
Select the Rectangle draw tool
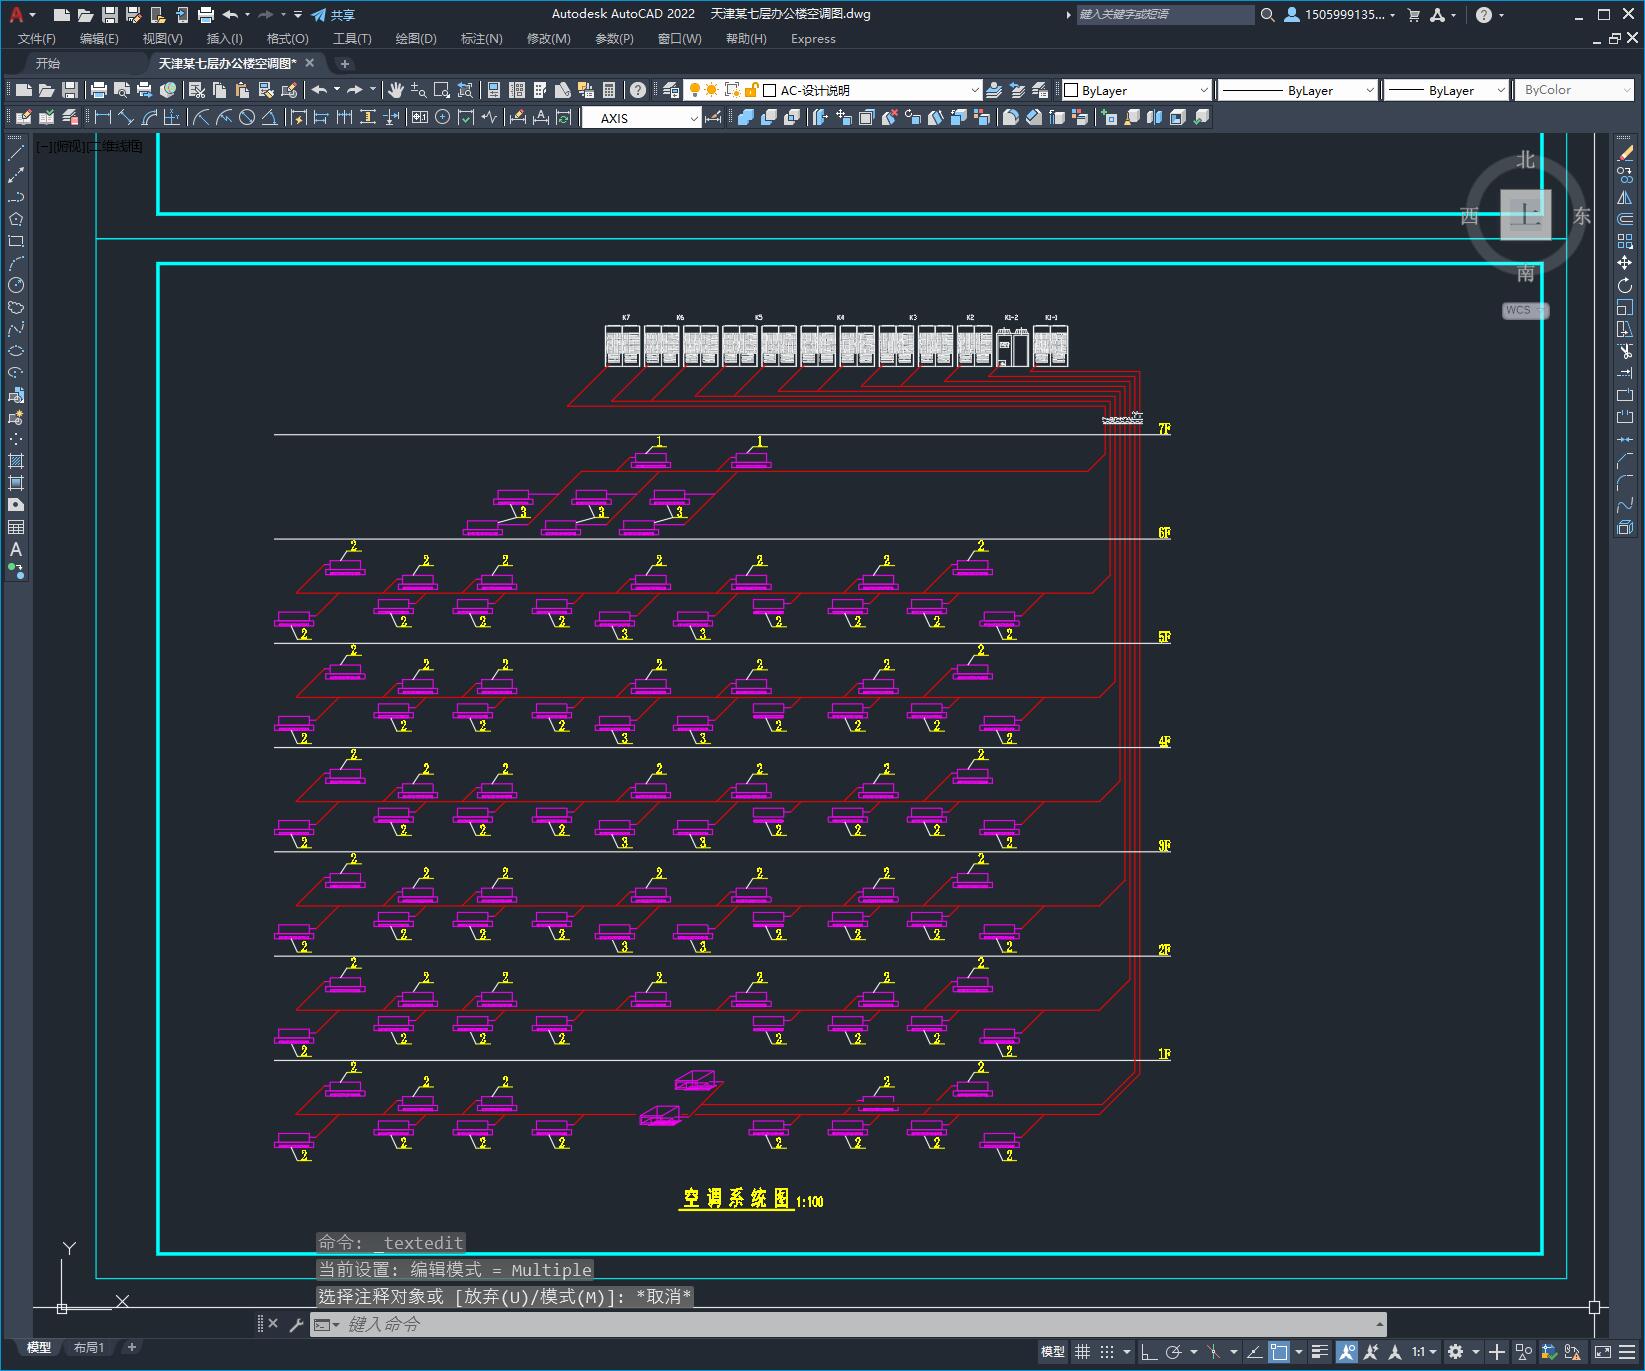pyautogui.click(x=16, y=241)
